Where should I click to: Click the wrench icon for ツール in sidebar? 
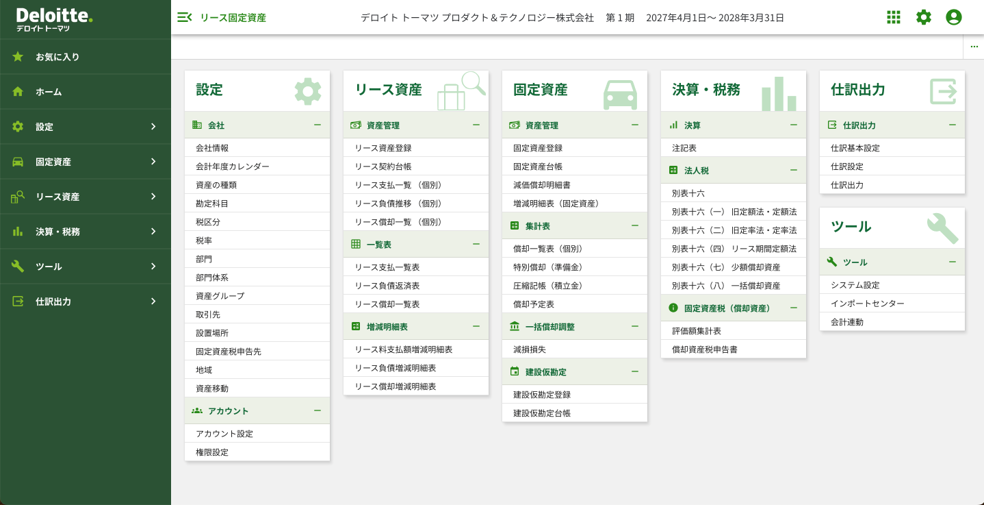[18, 267]
